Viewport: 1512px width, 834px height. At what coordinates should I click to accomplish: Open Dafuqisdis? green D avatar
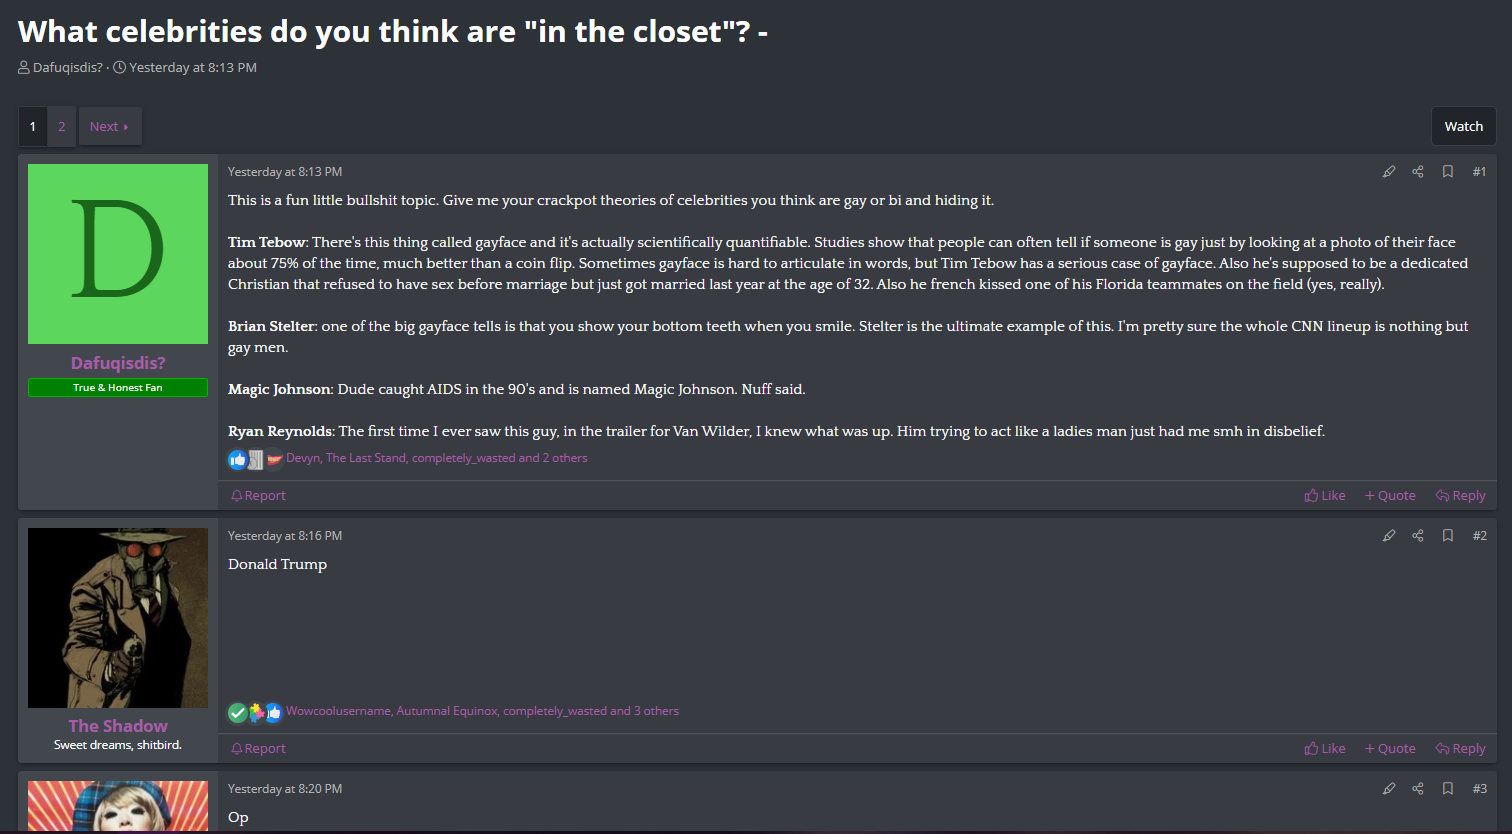click(118, 254)
